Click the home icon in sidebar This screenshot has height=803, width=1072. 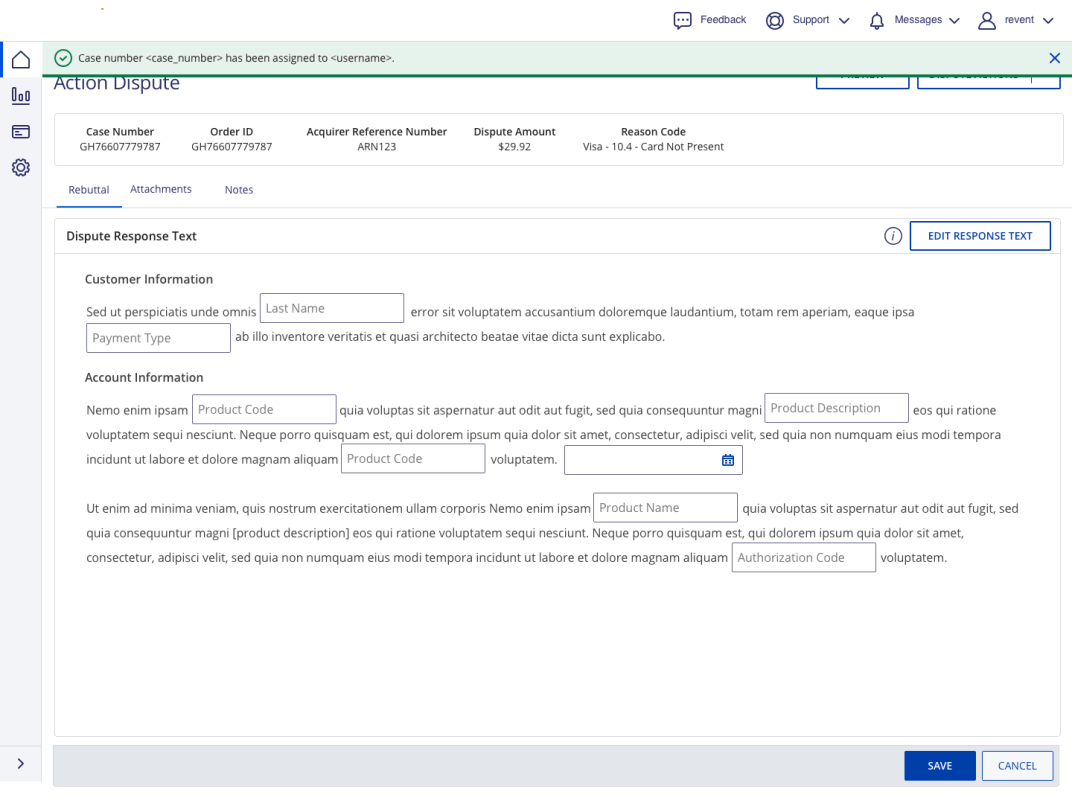tap(20, 60)
